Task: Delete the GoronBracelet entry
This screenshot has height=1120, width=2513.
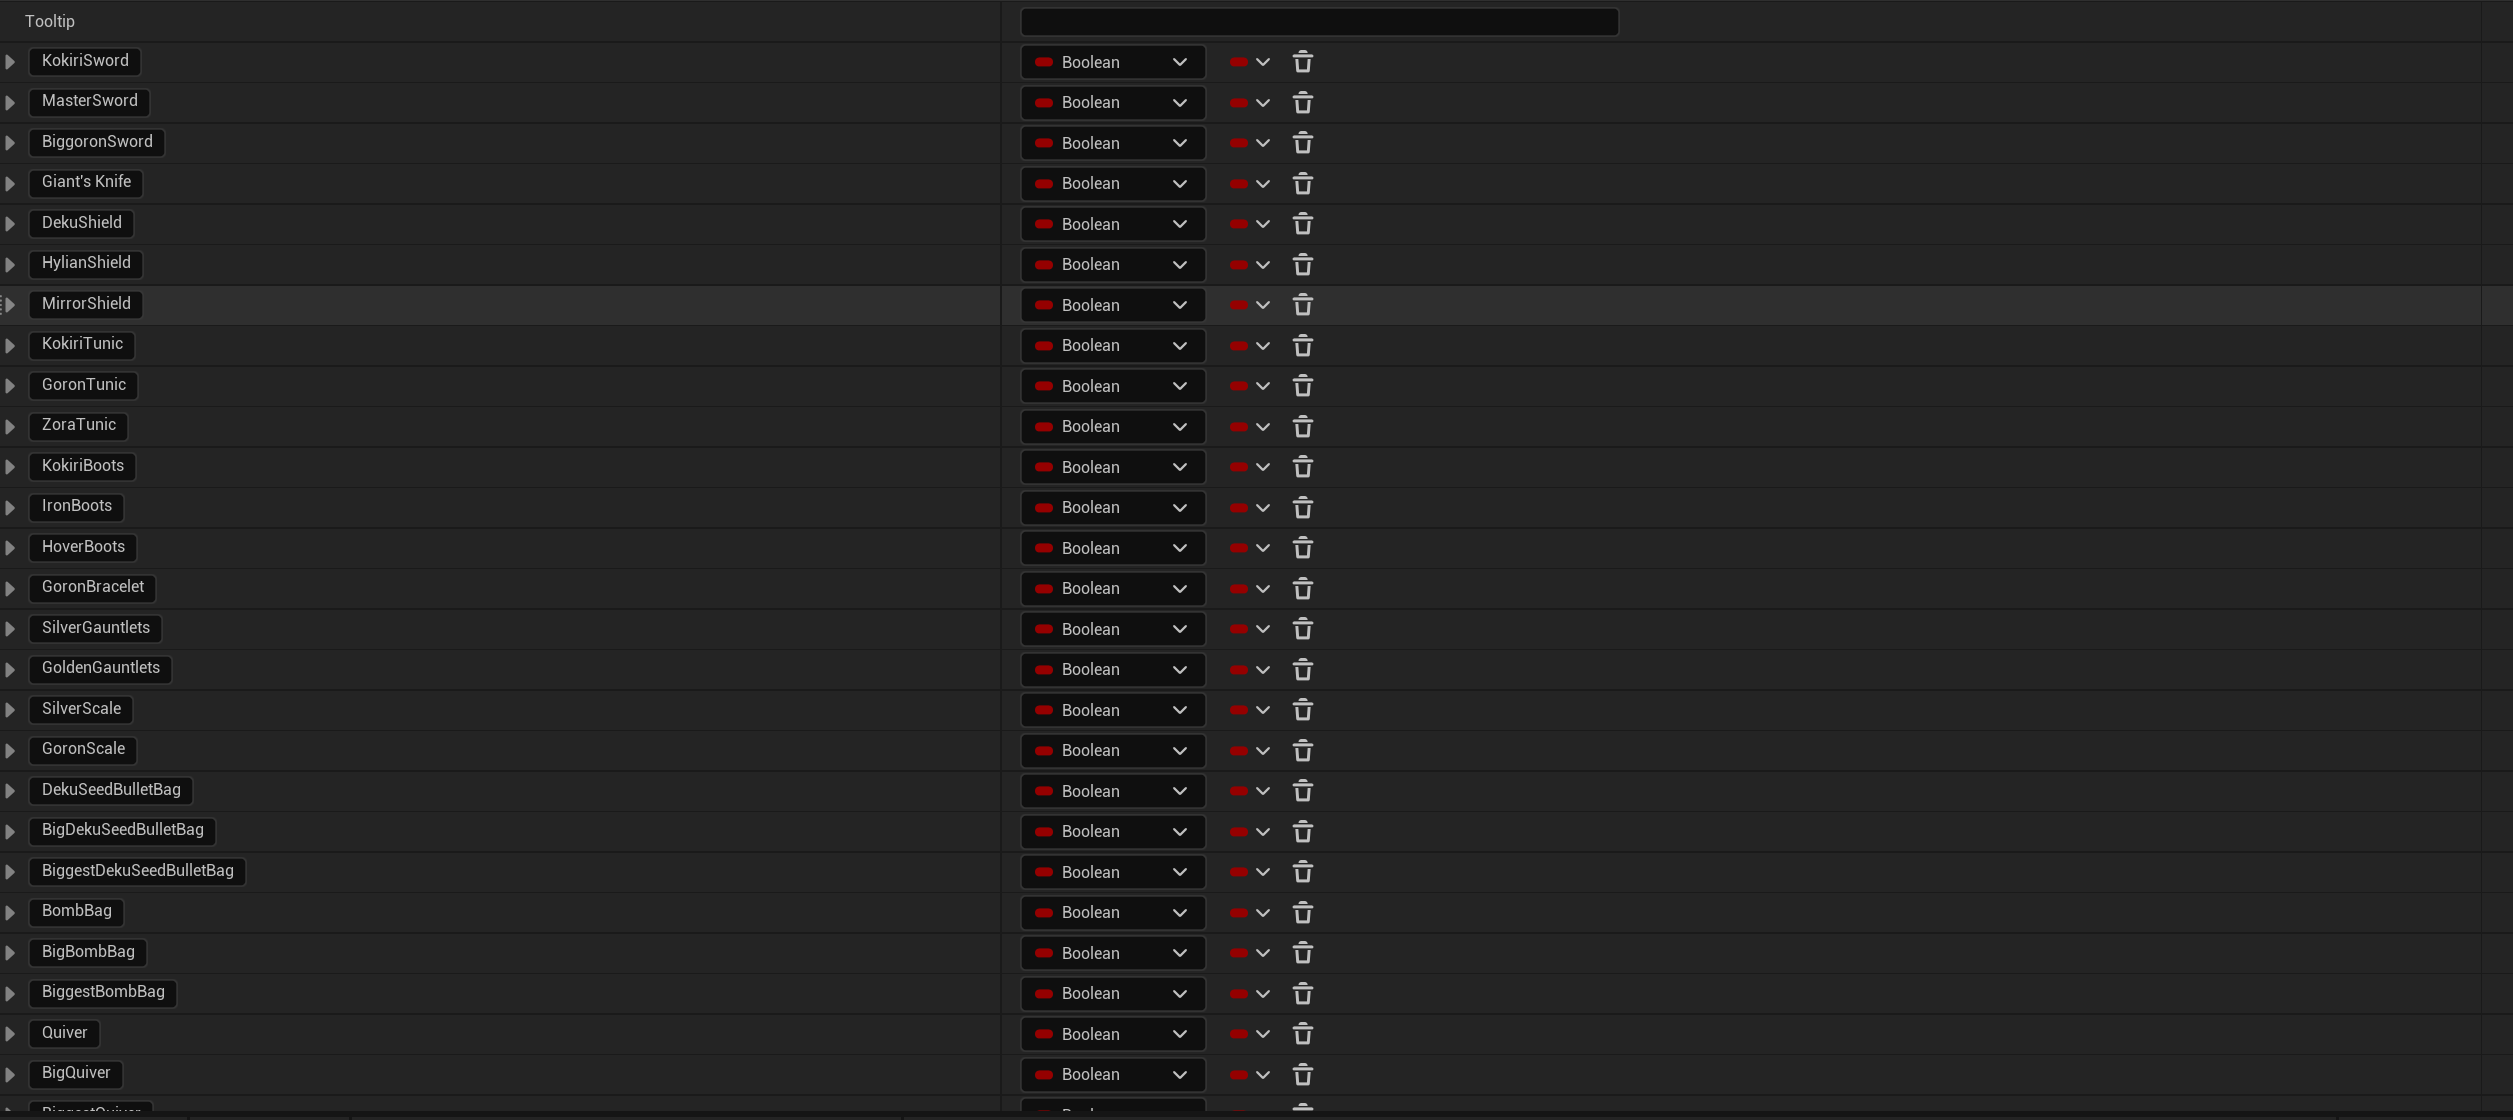Action: click(x=1302, y=589)
